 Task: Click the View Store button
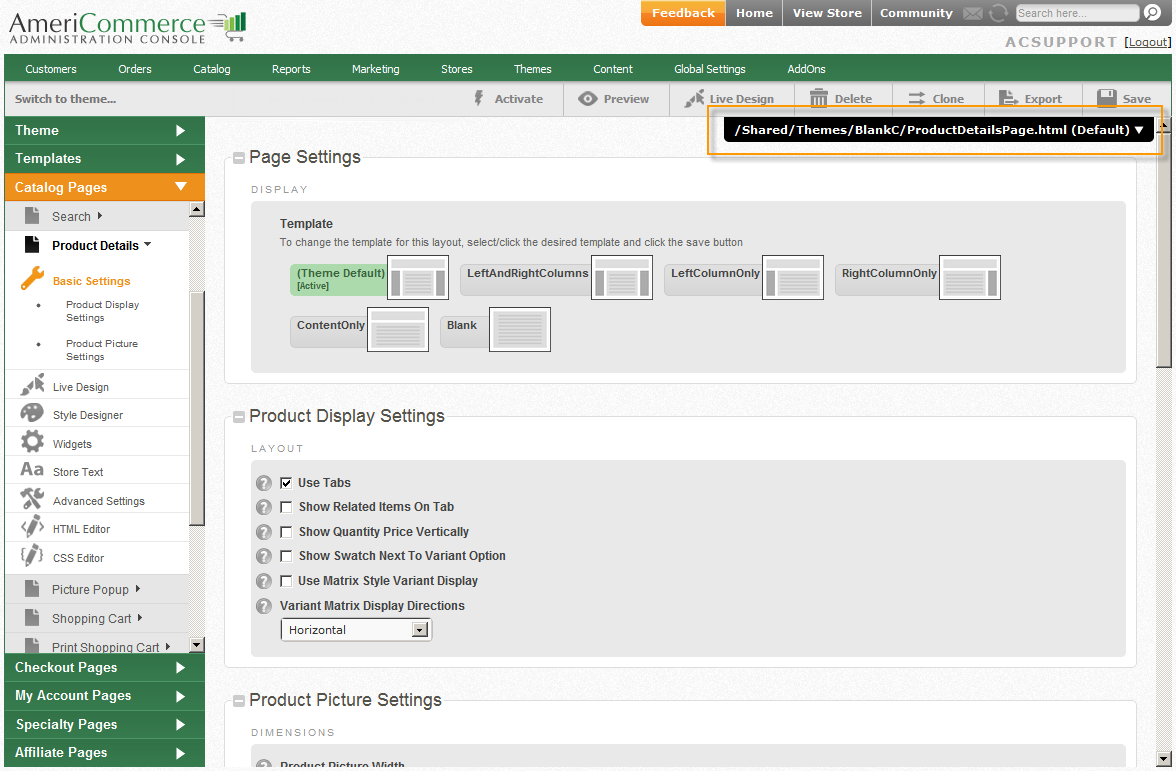pyautogui.click(x=827, y=13)
